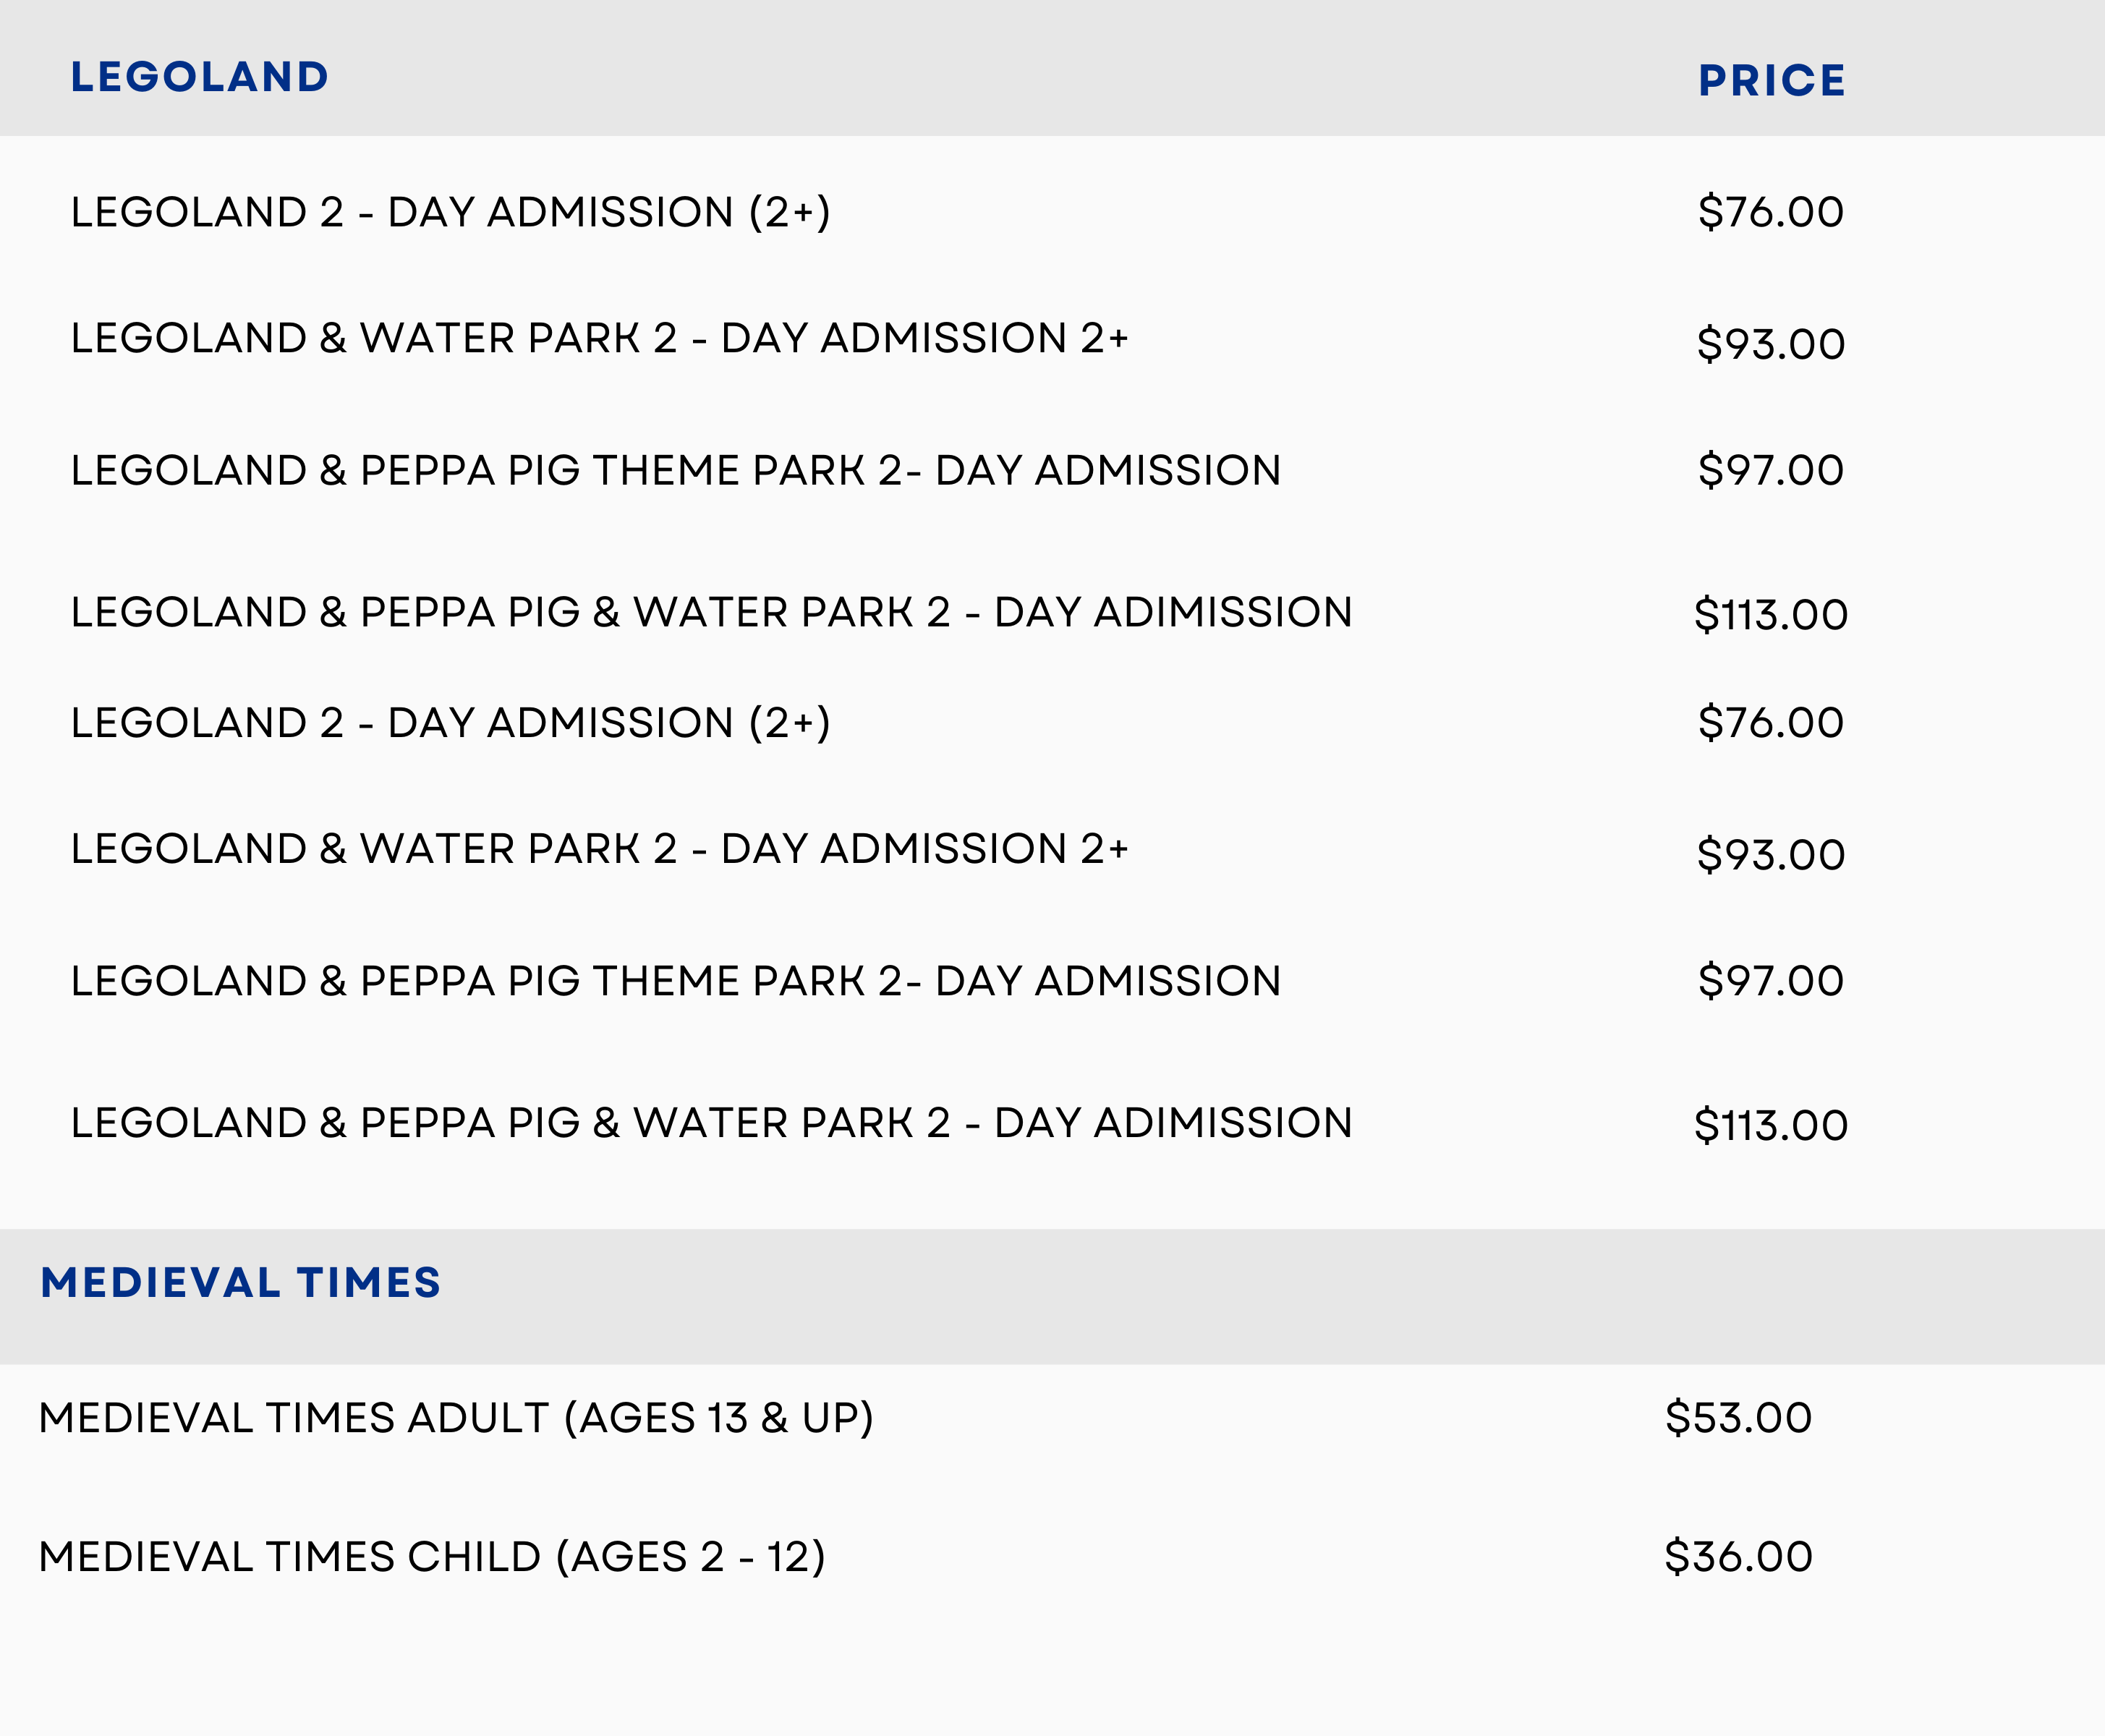
Task: Select the second $113.00 price
Action: click(1771, 1125)
